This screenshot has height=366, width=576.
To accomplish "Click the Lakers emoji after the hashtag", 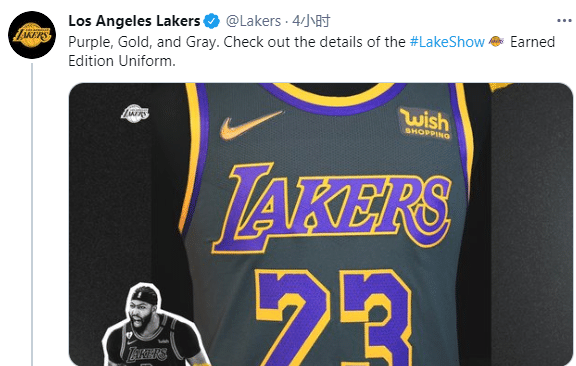I will click(496, 42).
